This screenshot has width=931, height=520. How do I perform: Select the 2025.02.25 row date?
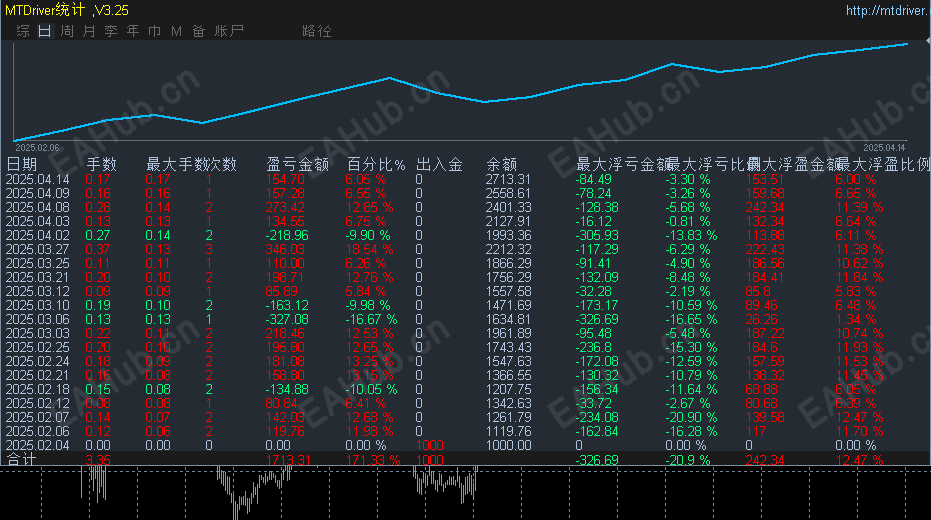pos(37,347)
